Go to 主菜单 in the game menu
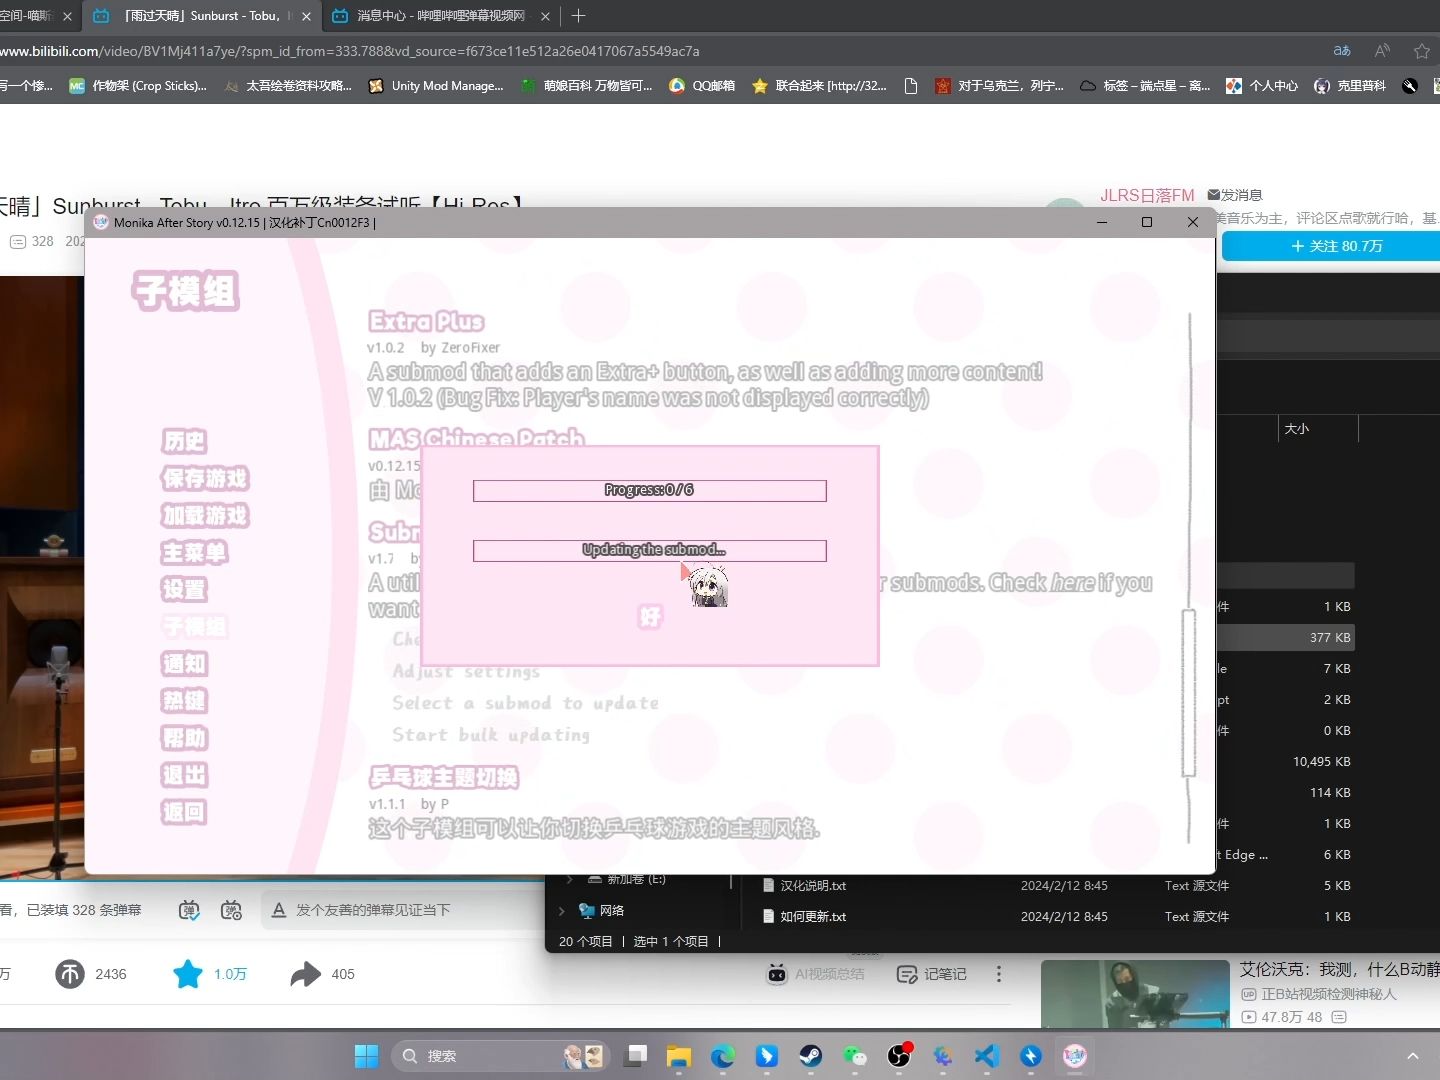The height and width of the screenshot is (1080, 1440). tap(194, 552)
